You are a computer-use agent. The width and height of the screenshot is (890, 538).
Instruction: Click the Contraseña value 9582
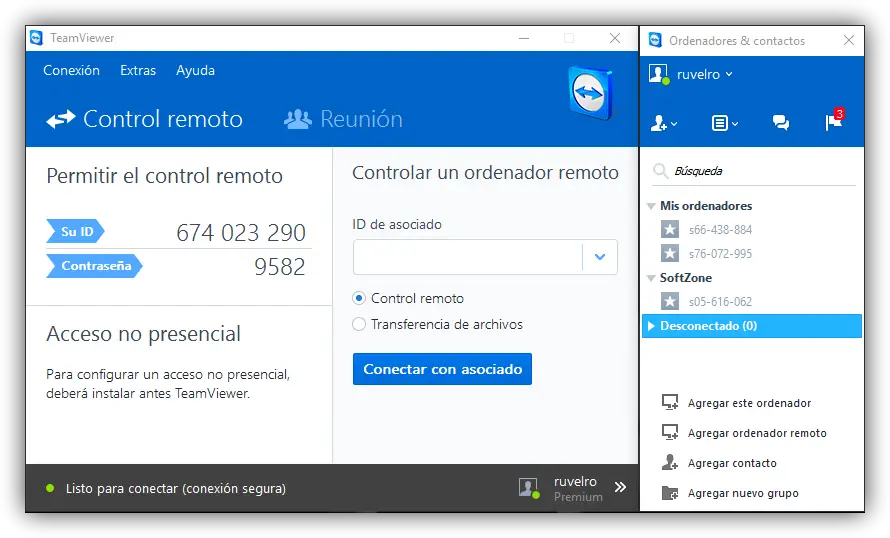click(x=279, y=267)
